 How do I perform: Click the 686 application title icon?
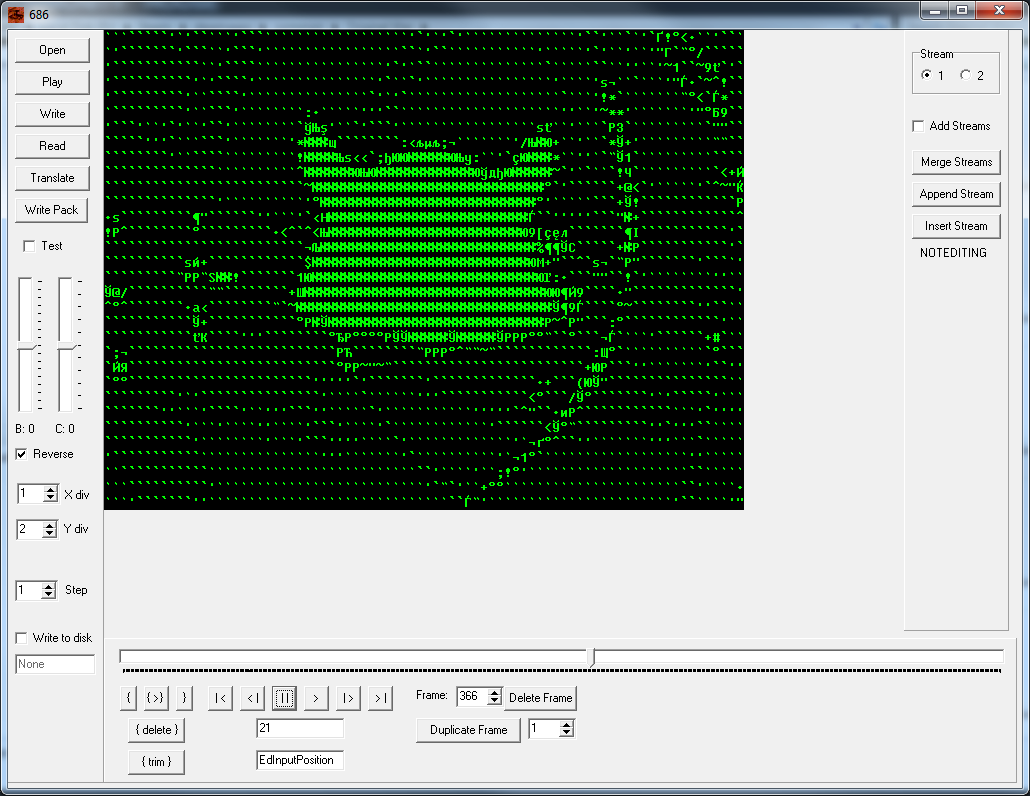click(16, 14)
